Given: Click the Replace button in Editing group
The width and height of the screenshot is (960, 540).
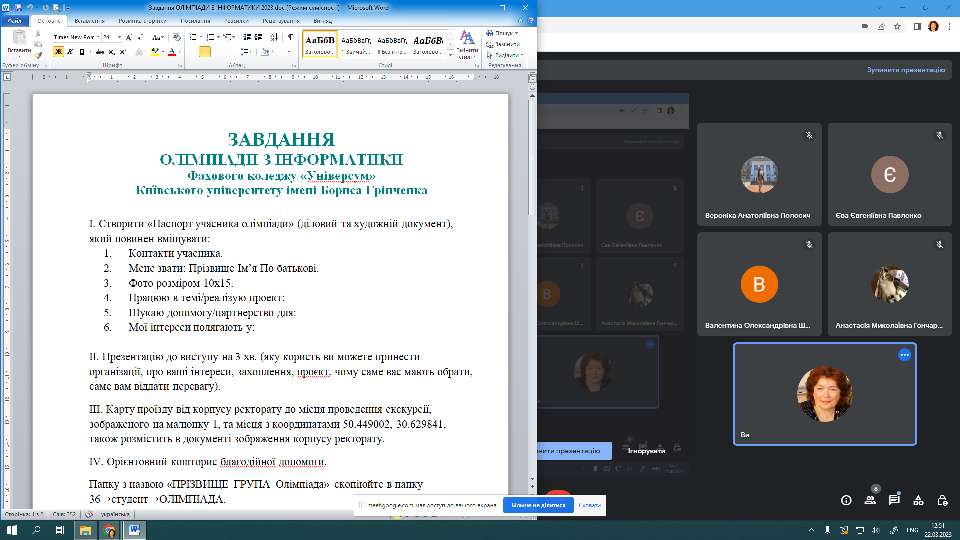Looking at the screenshot, I should coord(503,44).
